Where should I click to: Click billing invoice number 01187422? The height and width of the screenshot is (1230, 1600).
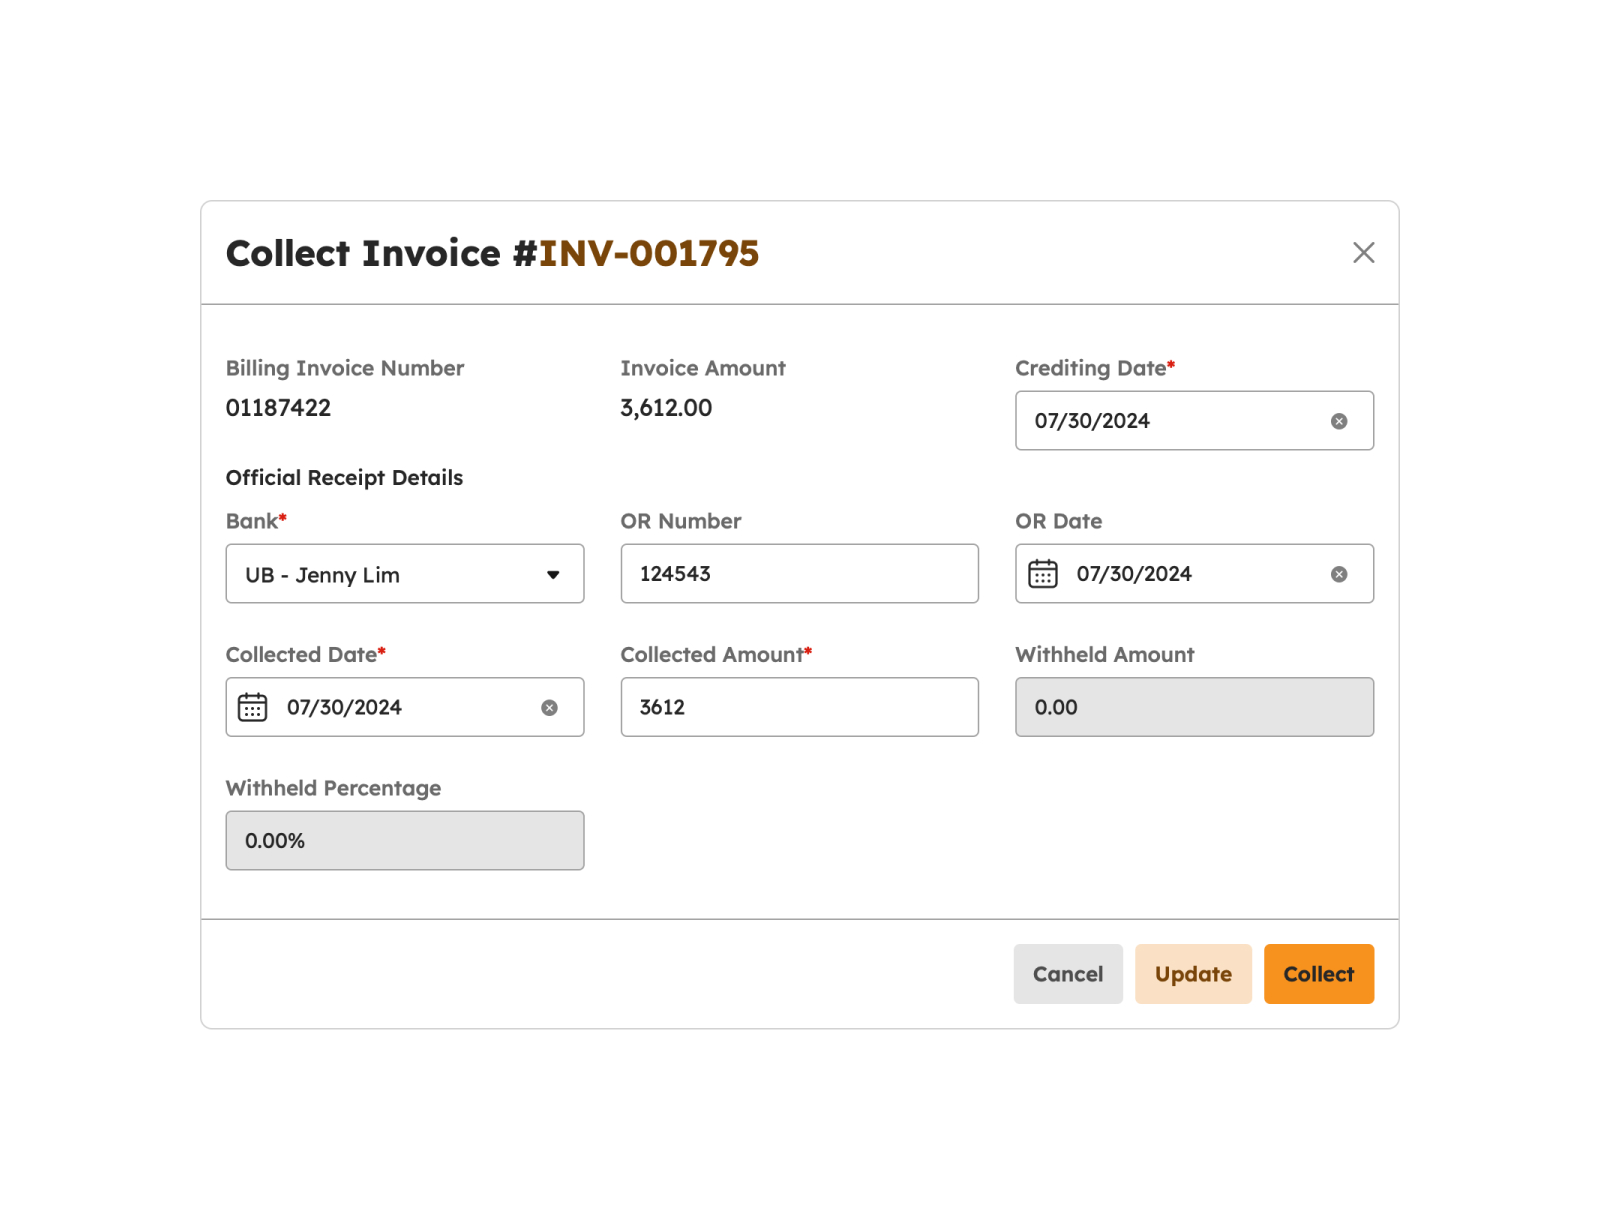[x=278, y=408]
